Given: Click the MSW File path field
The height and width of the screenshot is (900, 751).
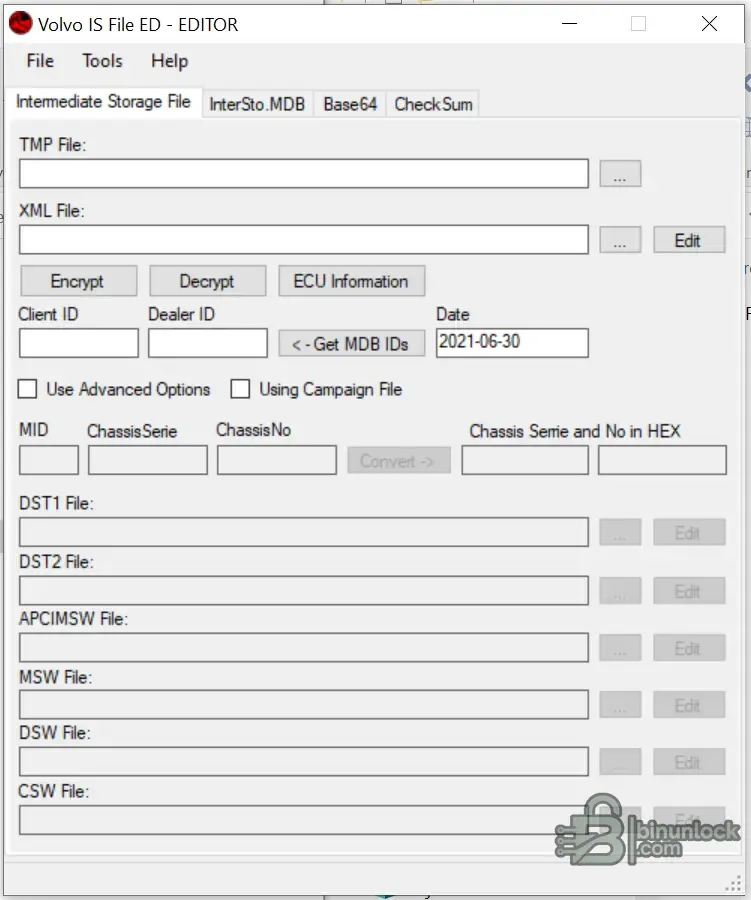Looking at the screenshot, I should 304,705.
